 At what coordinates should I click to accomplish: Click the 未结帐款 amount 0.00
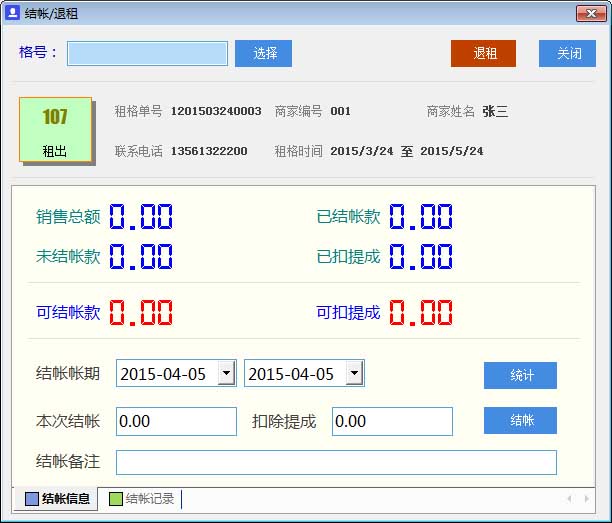[141, 257]
